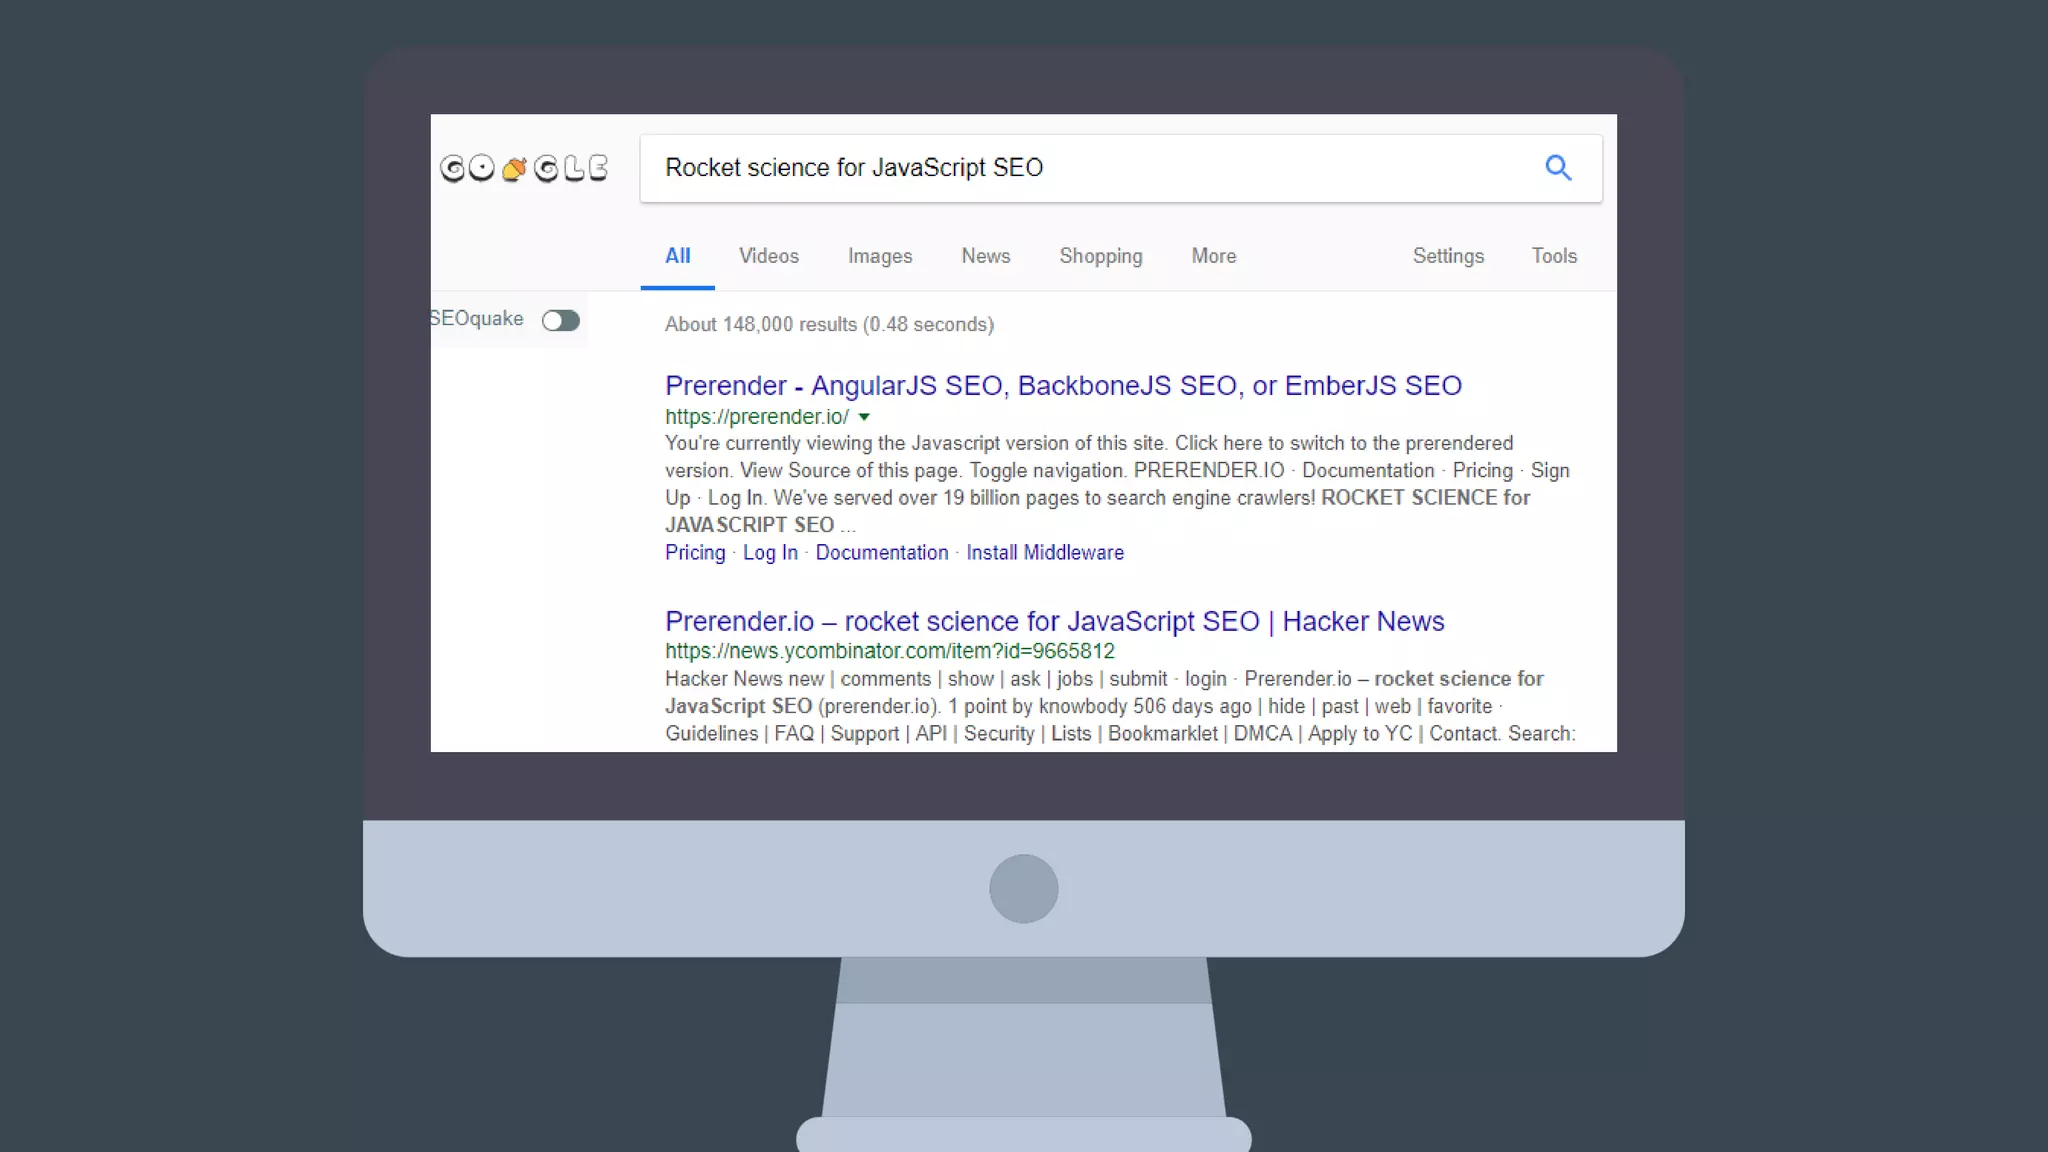
Task: Click the news.ycombinator.com result URL
Action: (889, 651)
